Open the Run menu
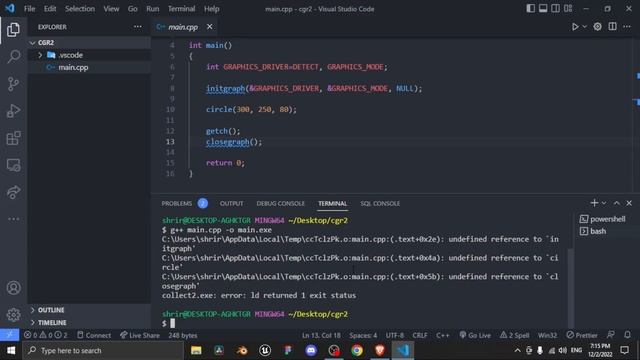 click(x=153, y=9)
